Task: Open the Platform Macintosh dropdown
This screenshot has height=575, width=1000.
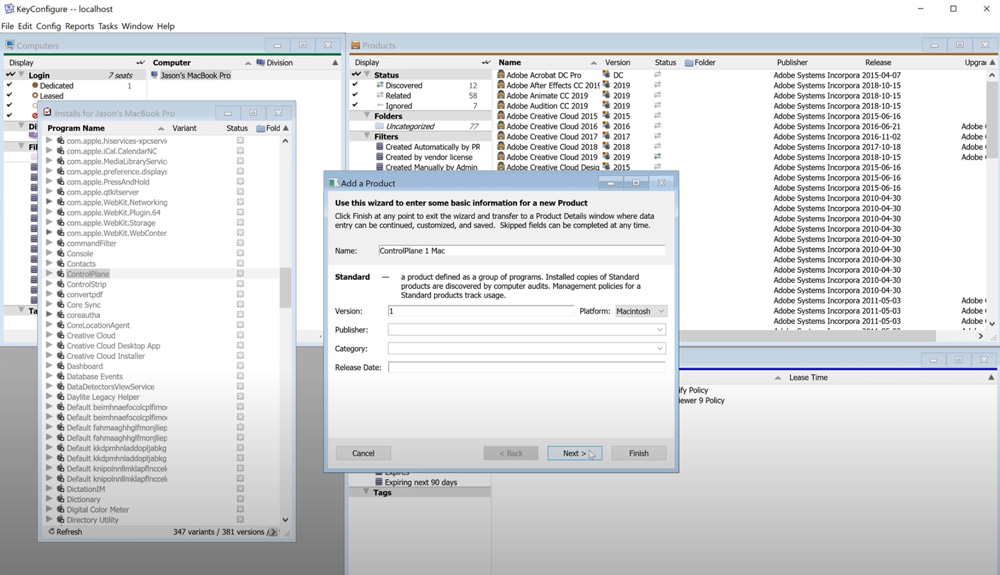Action: tap(641, 311)
